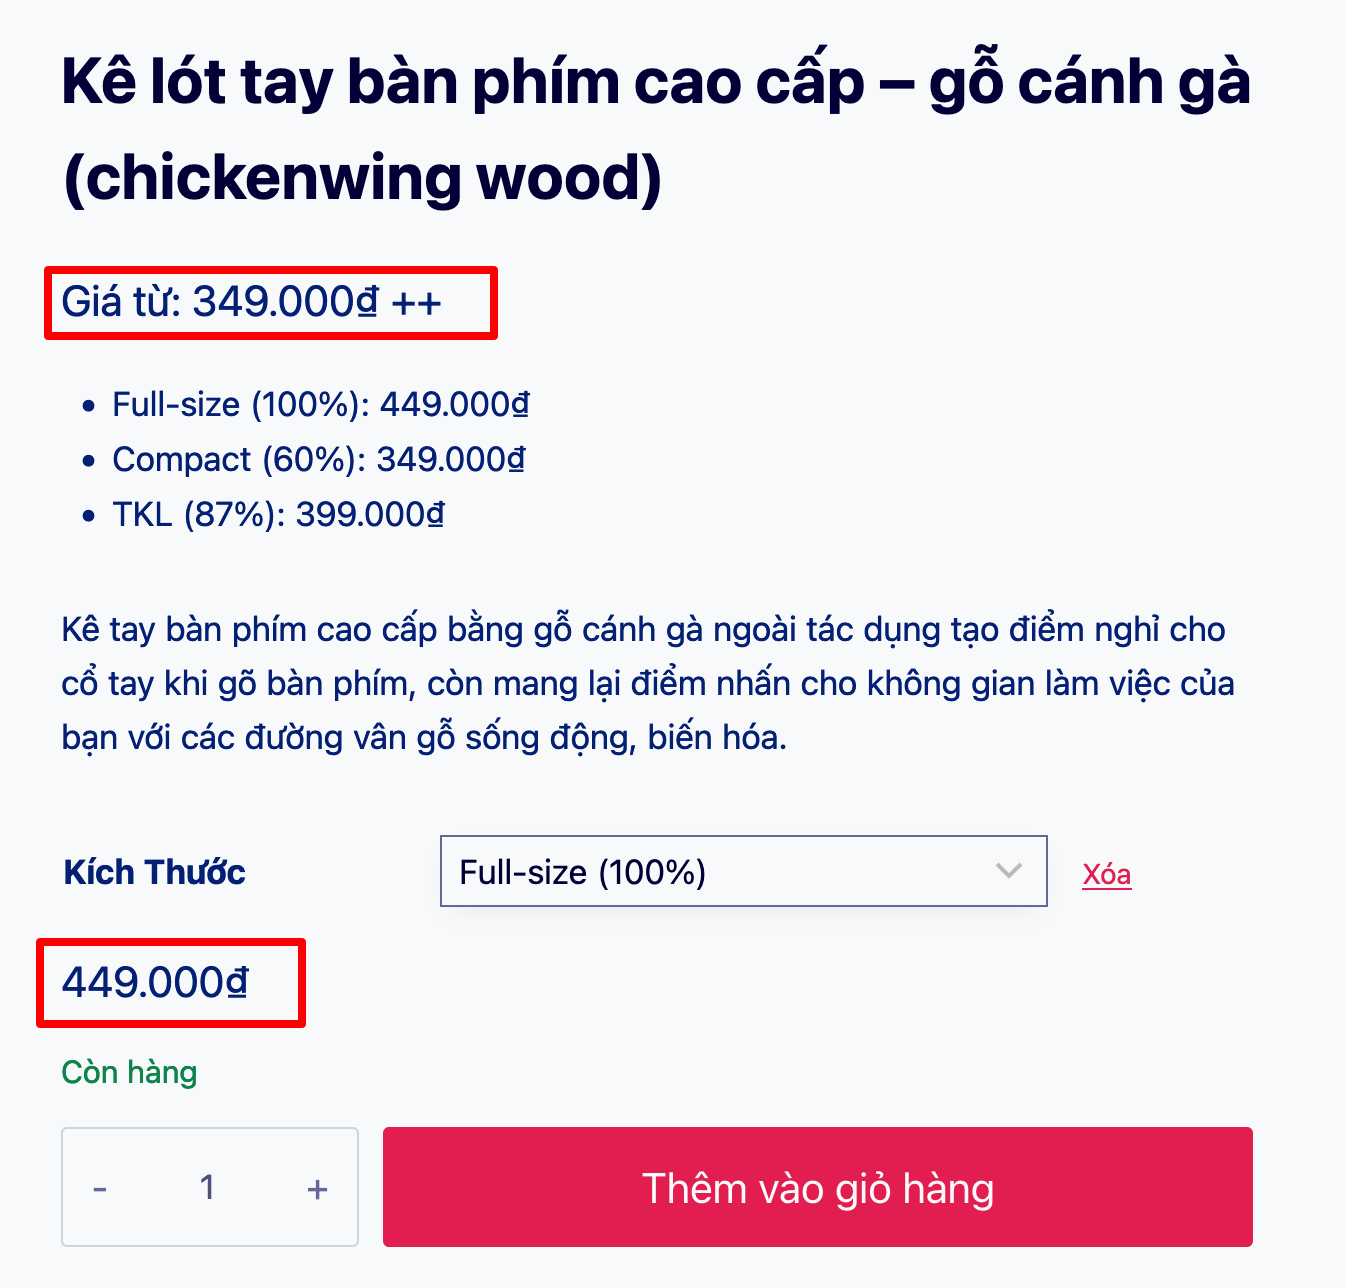The height and width of the screenshot is (1288, 1346).
Task: Click the Xóa link to clear selection
Action: [1106, 874]
